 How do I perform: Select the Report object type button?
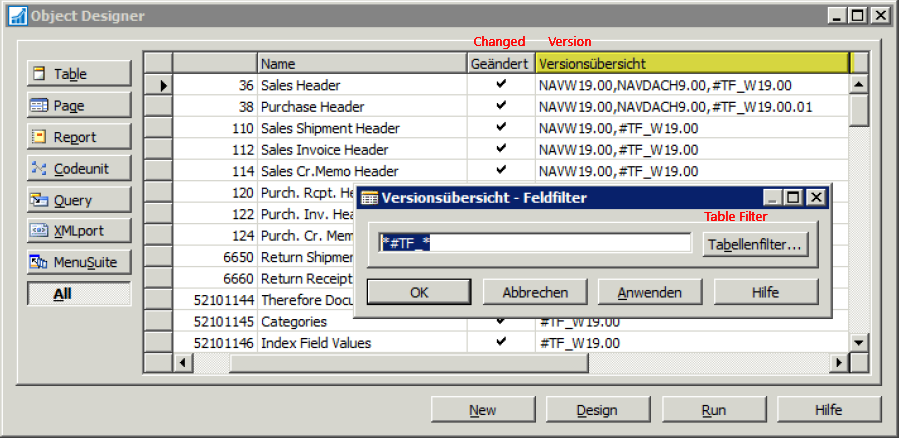point(79,137)
